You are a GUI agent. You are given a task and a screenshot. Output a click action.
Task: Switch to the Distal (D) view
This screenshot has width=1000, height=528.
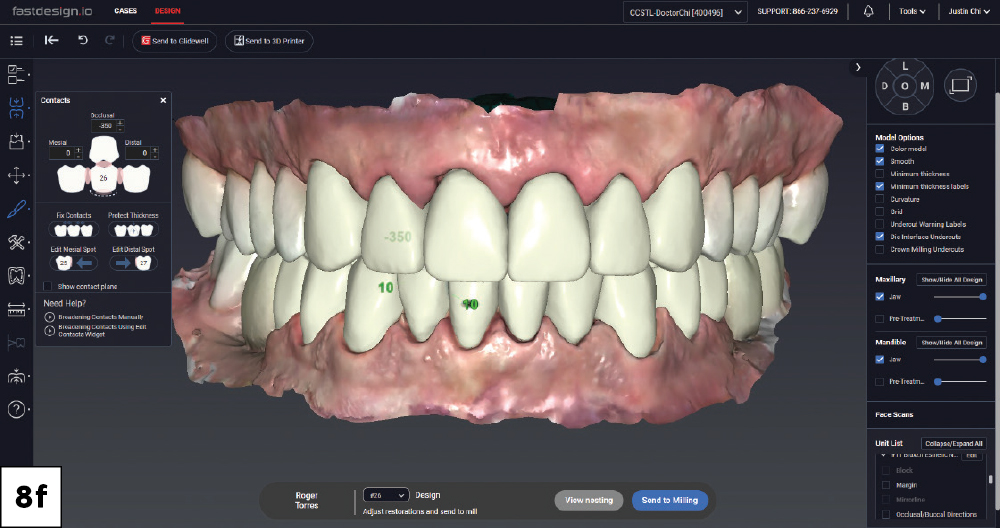coord(885,86)
